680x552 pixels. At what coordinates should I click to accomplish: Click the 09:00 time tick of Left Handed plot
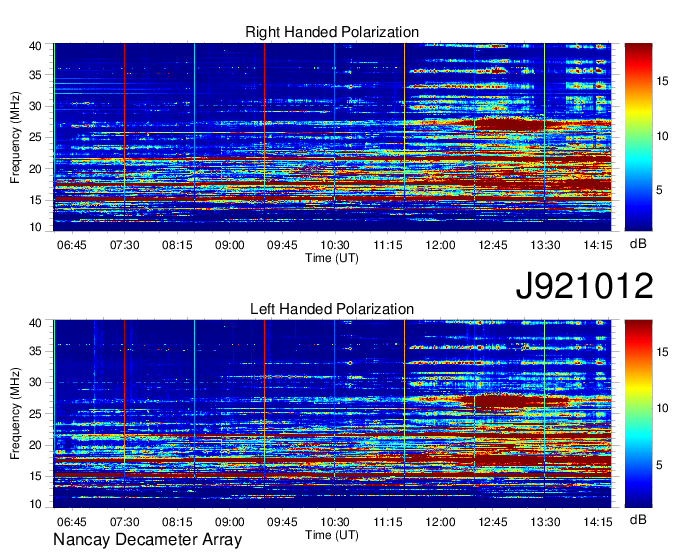tap(230, 522)
